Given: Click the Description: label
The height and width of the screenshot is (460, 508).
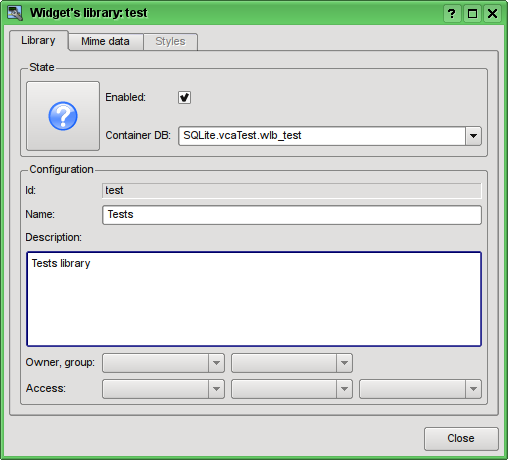Looking at the screenshot, I should (53, 237).
